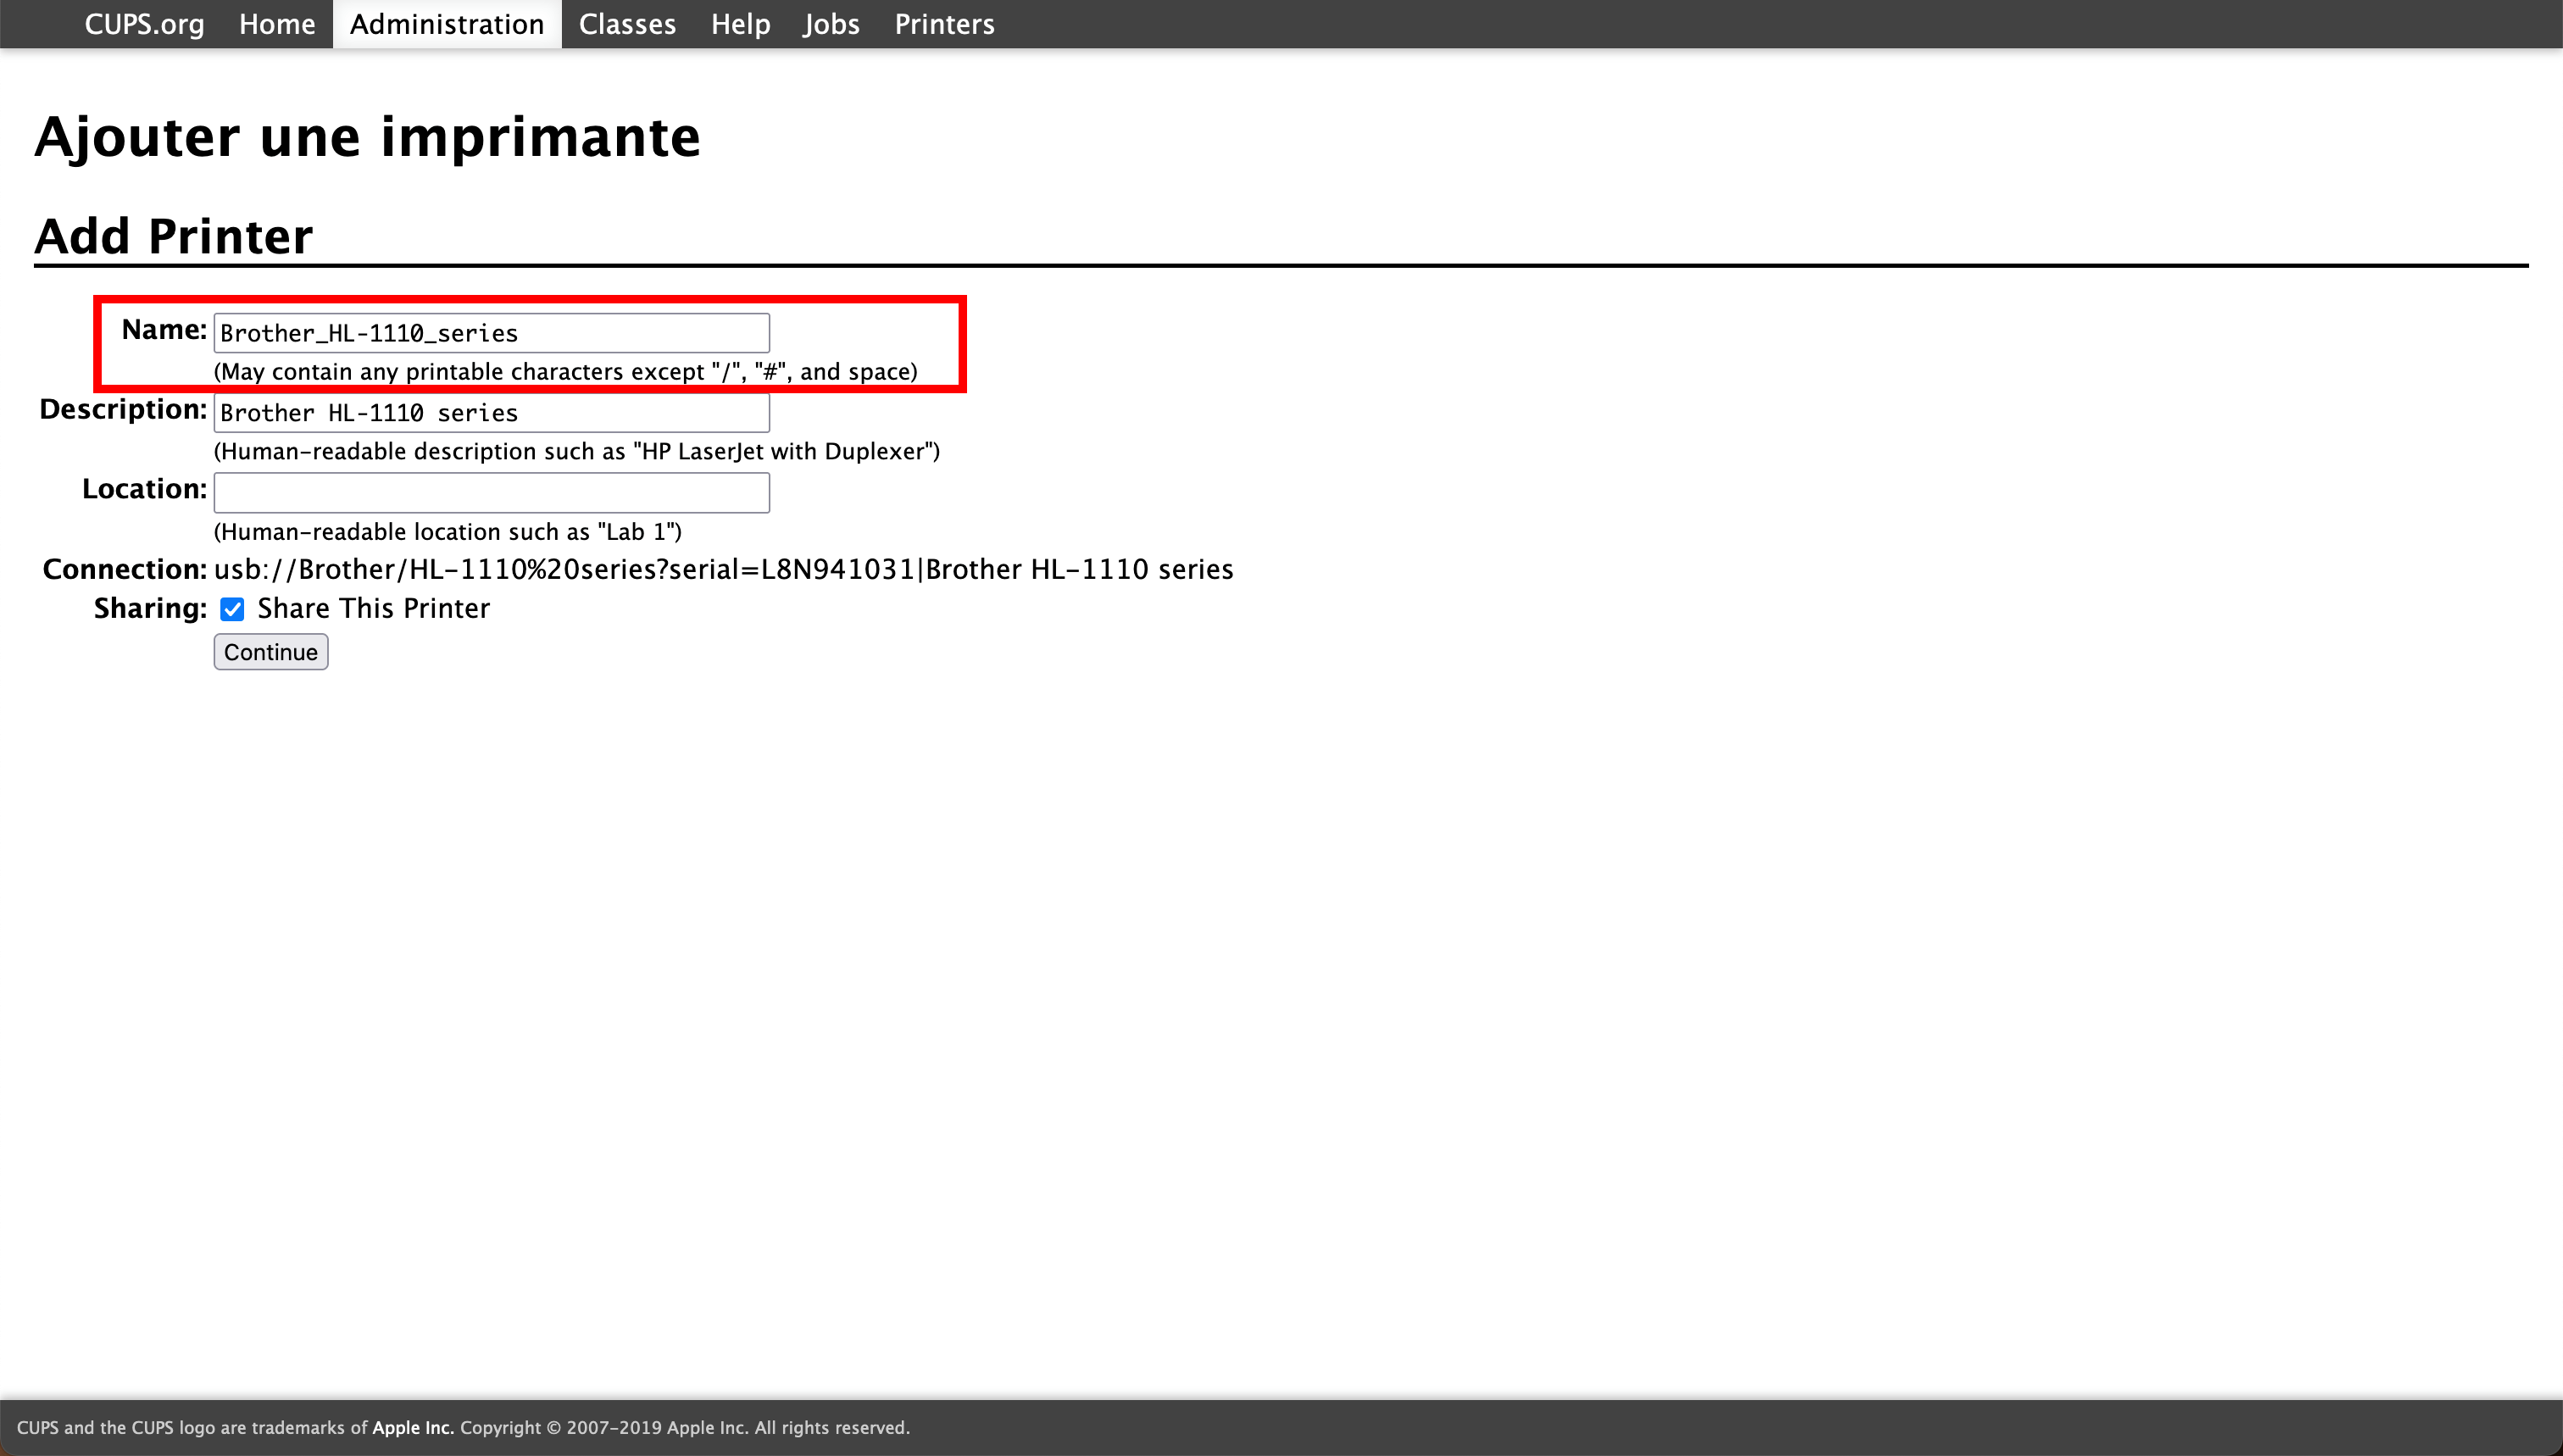Image resolution: width=2563 pixels, height=1456 pixels.
Task: Click the 'Share This Printer' label text
Action: [x=373, y=608]
